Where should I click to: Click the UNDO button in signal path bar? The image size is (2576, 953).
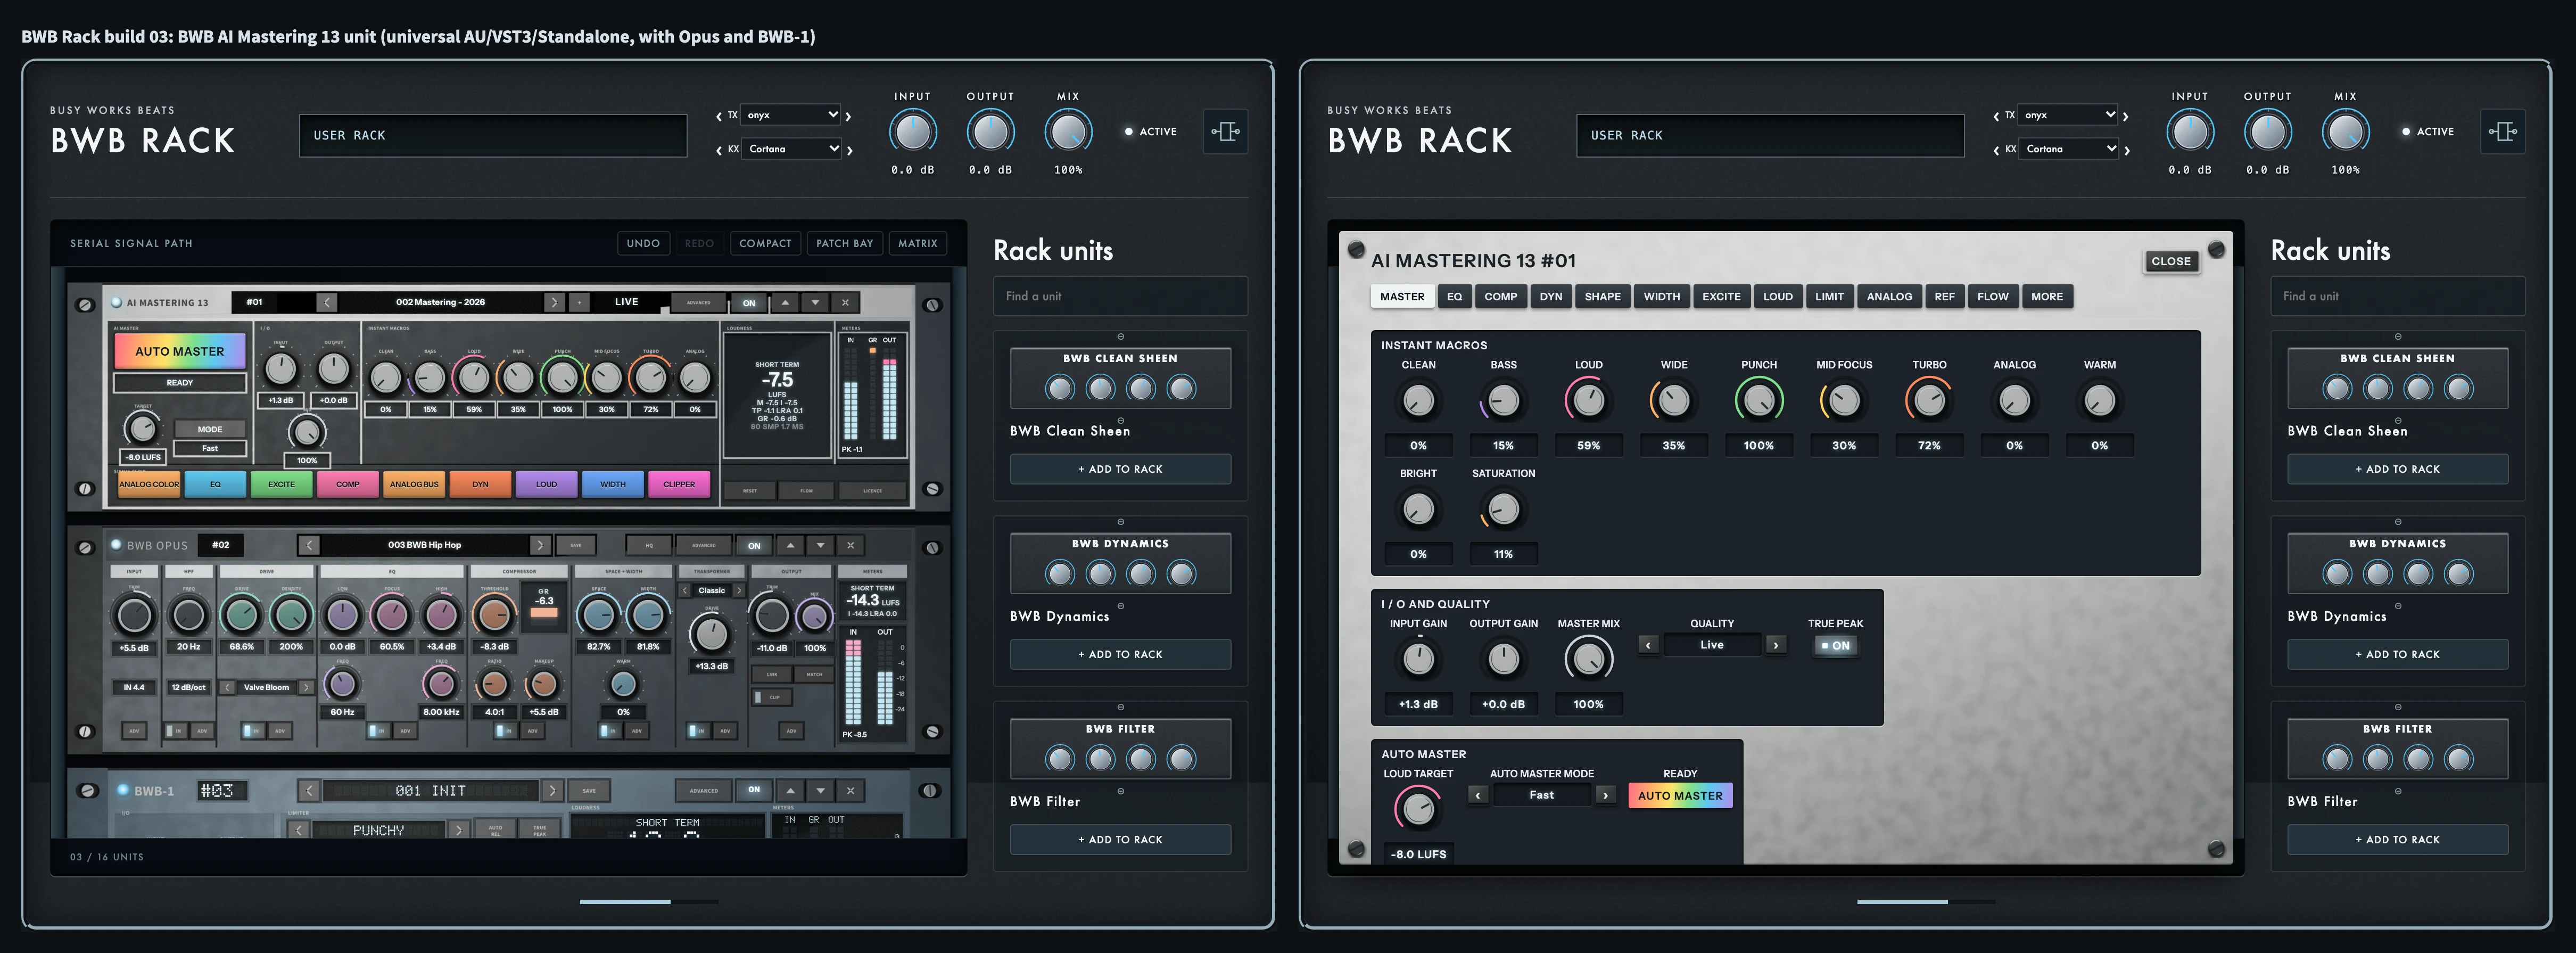(x=643, y=243)
